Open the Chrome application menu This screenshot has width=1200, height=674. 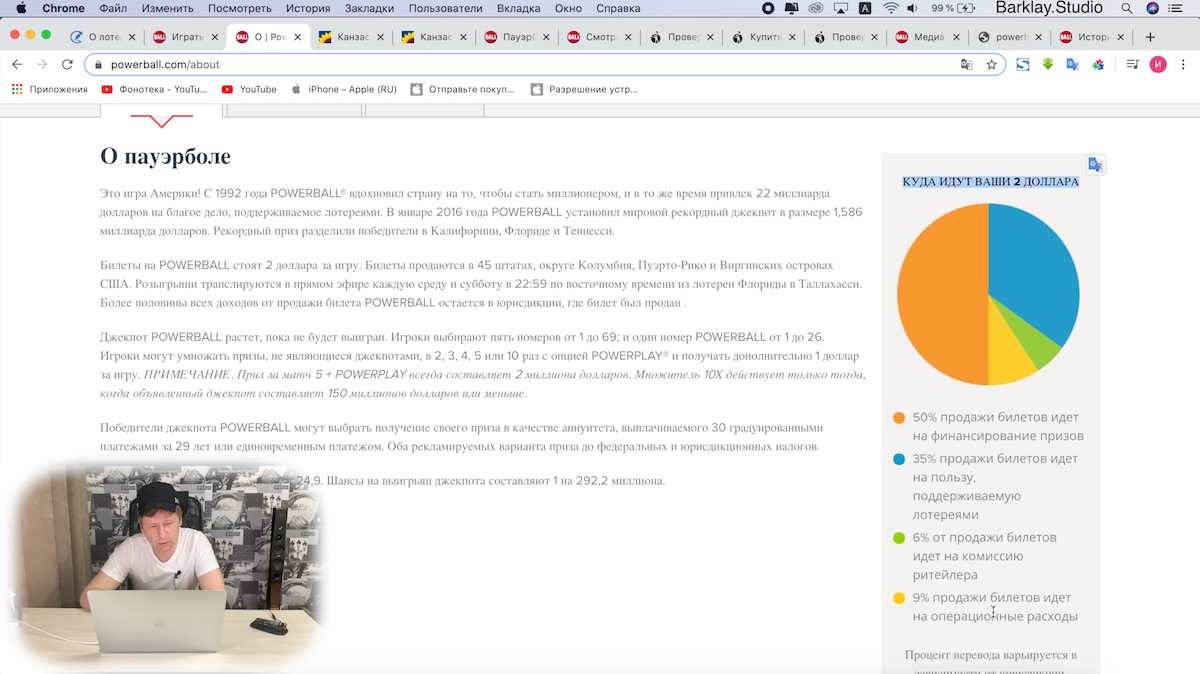point(63,8)
